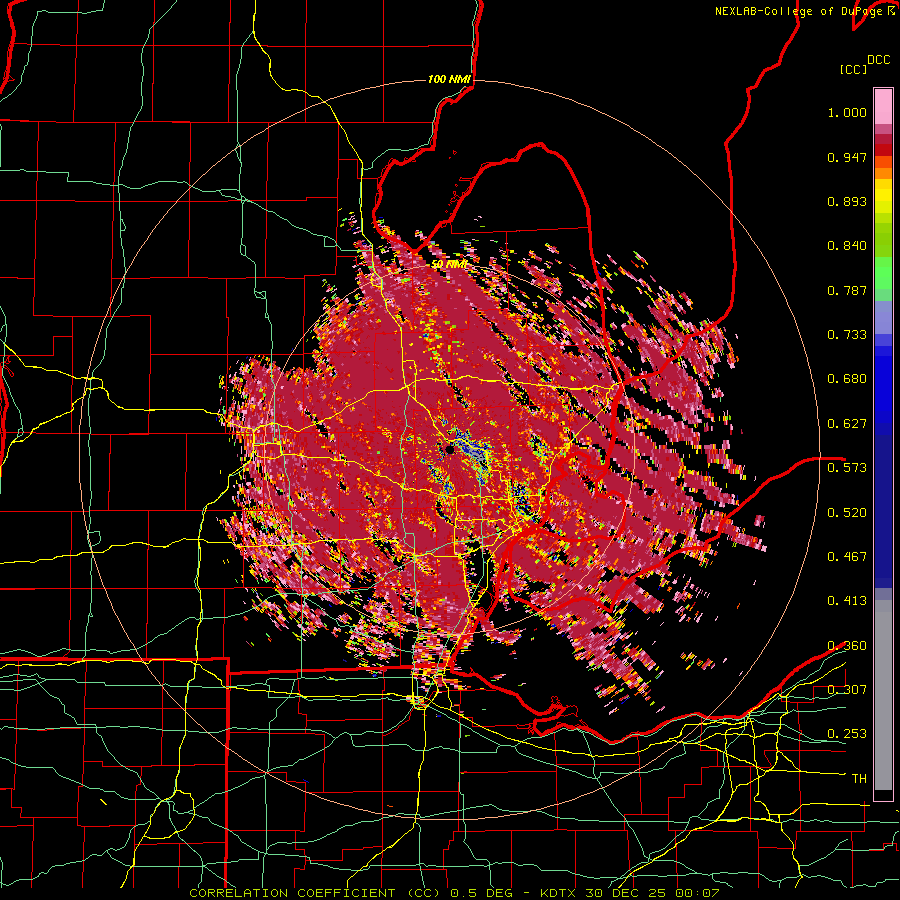Select the 0.787 scale value

847,290
